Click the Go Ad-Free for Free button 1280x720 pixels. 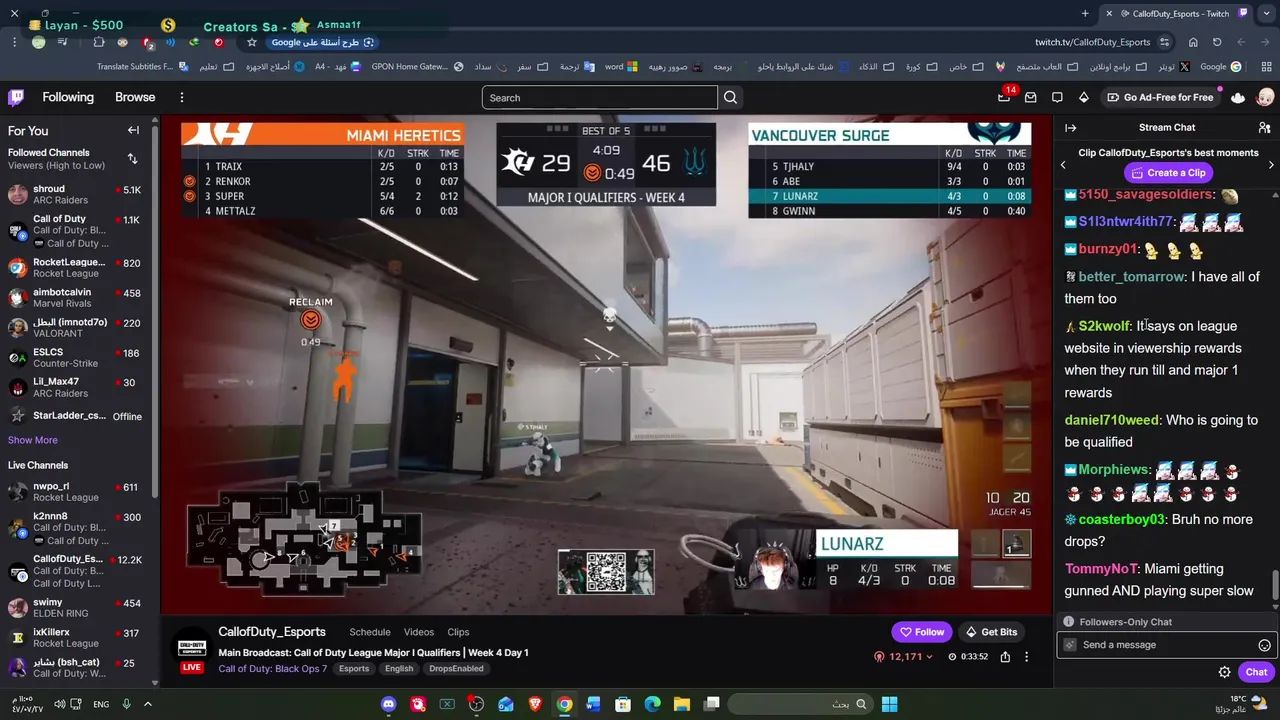tap(1160, 97)
